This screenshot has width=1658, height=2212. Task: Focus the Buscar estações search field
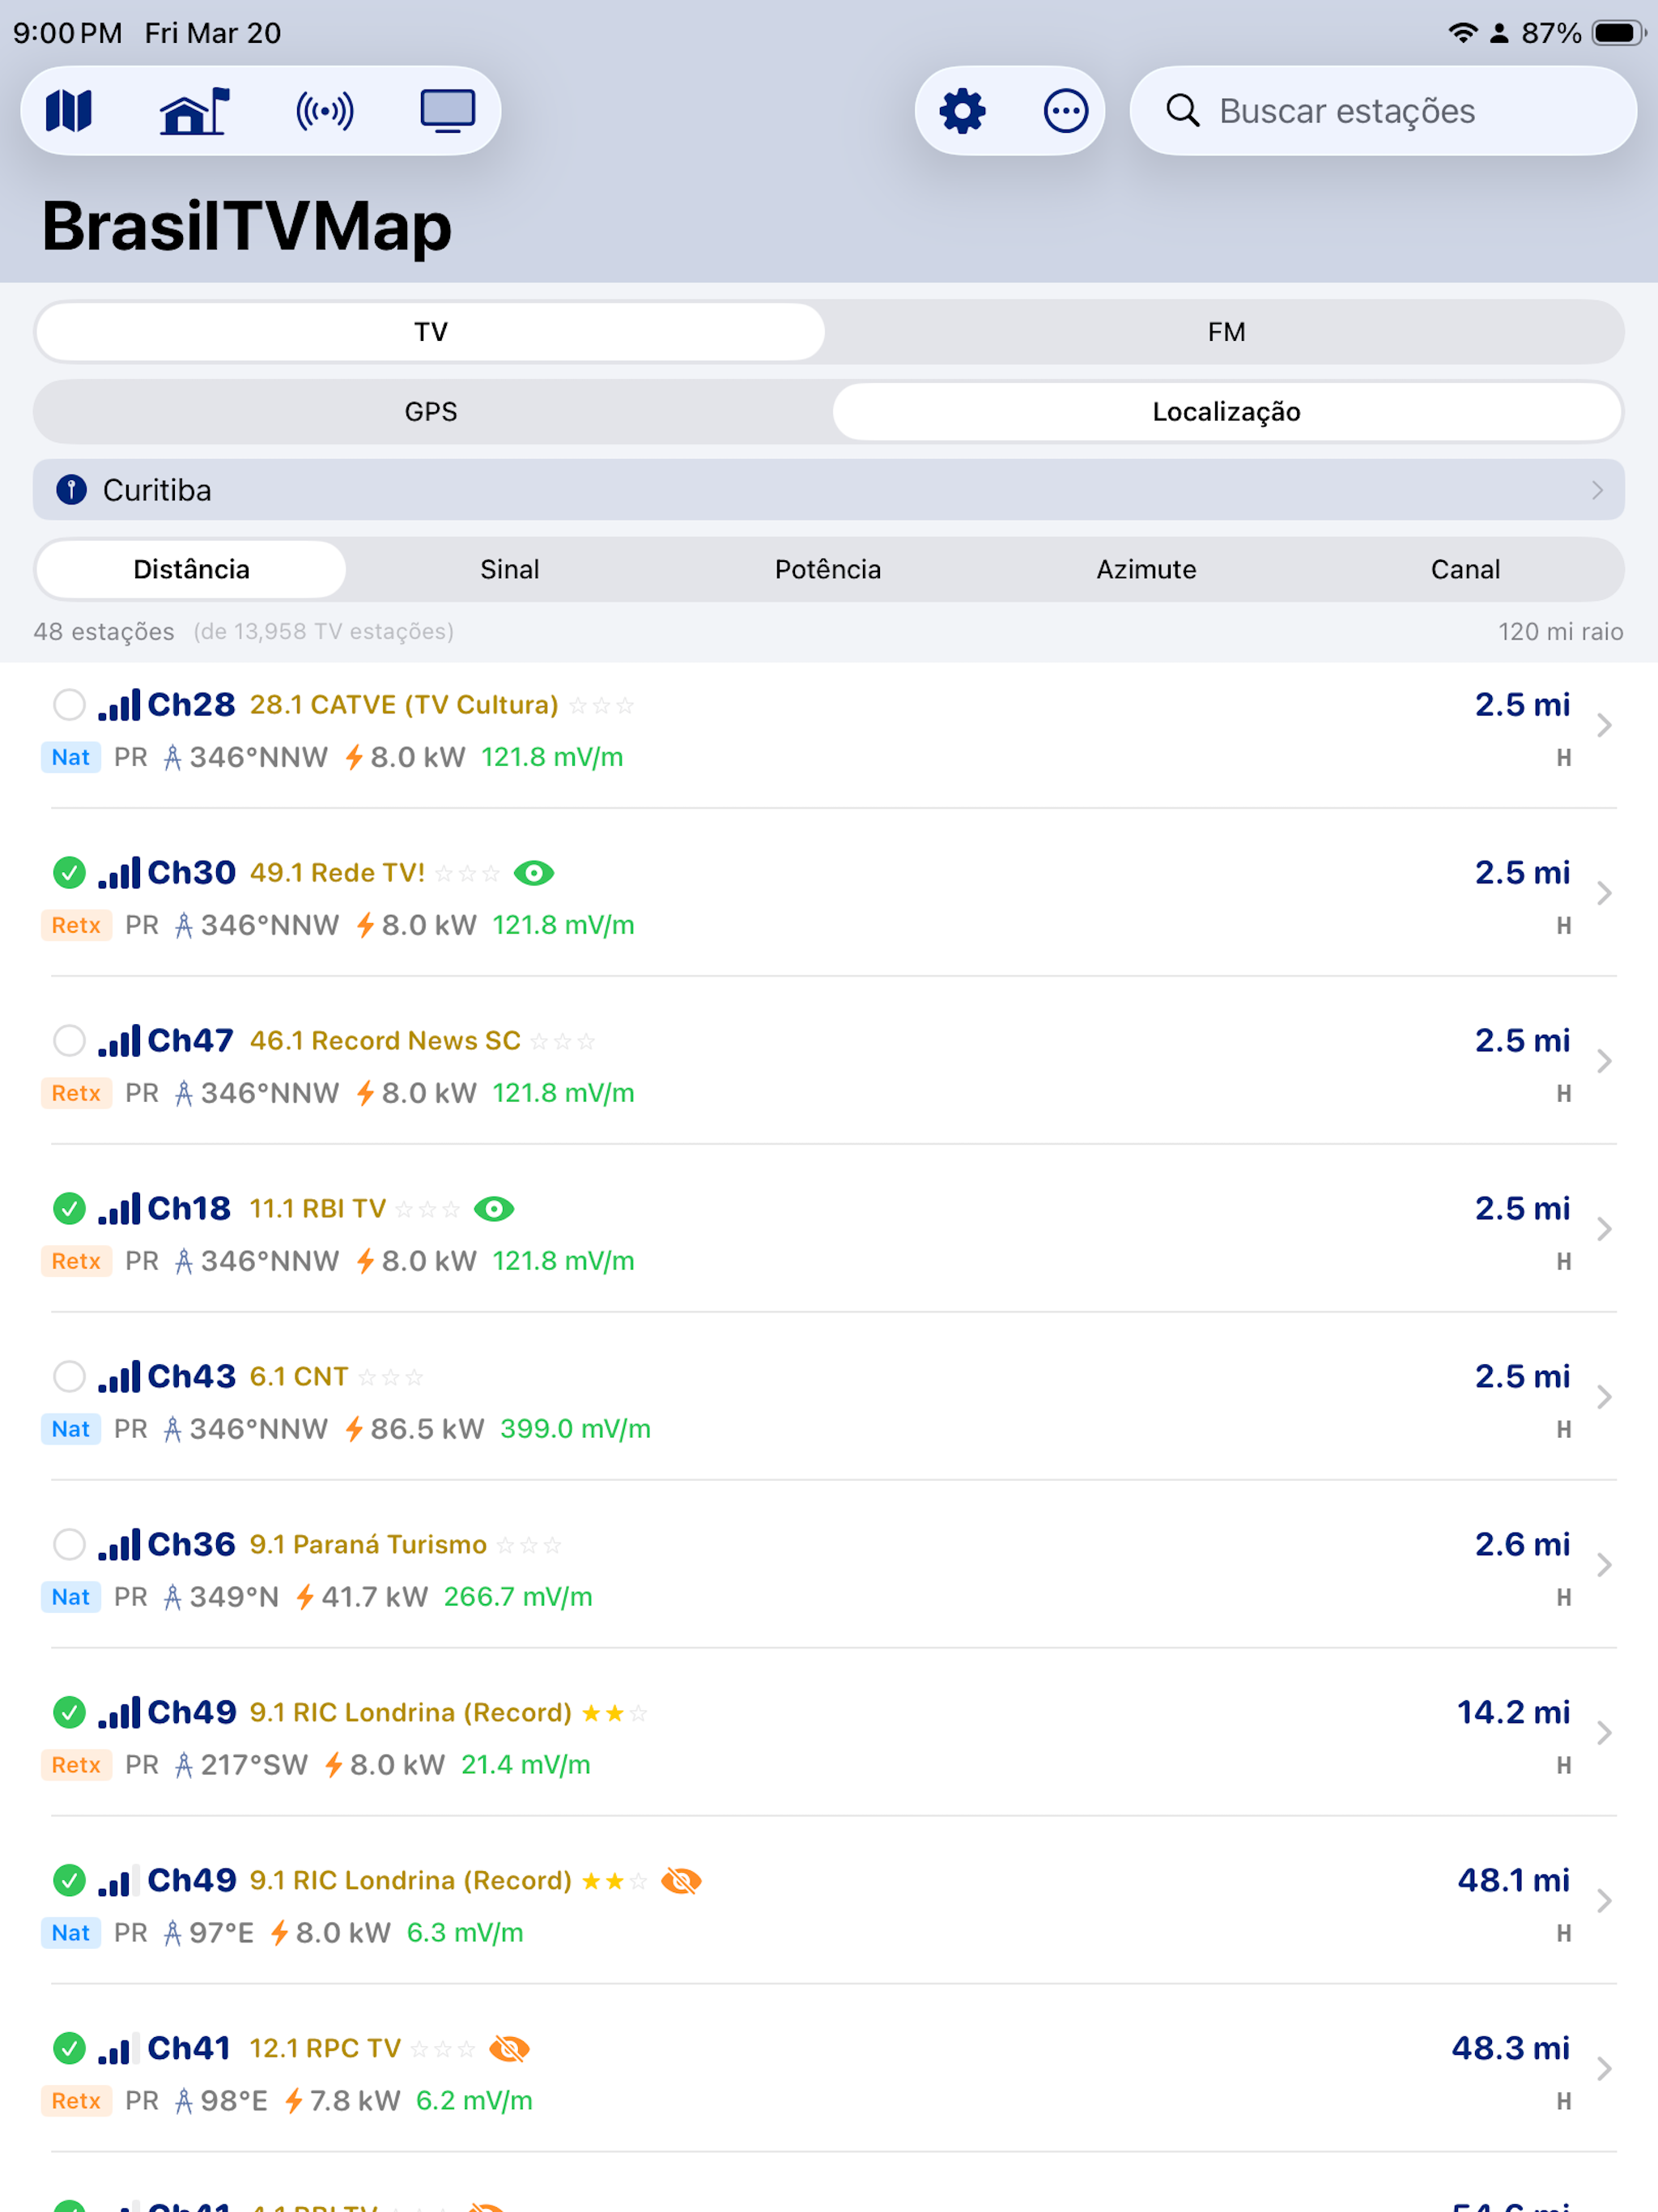pyautogui.click(x=1383, y=111)
